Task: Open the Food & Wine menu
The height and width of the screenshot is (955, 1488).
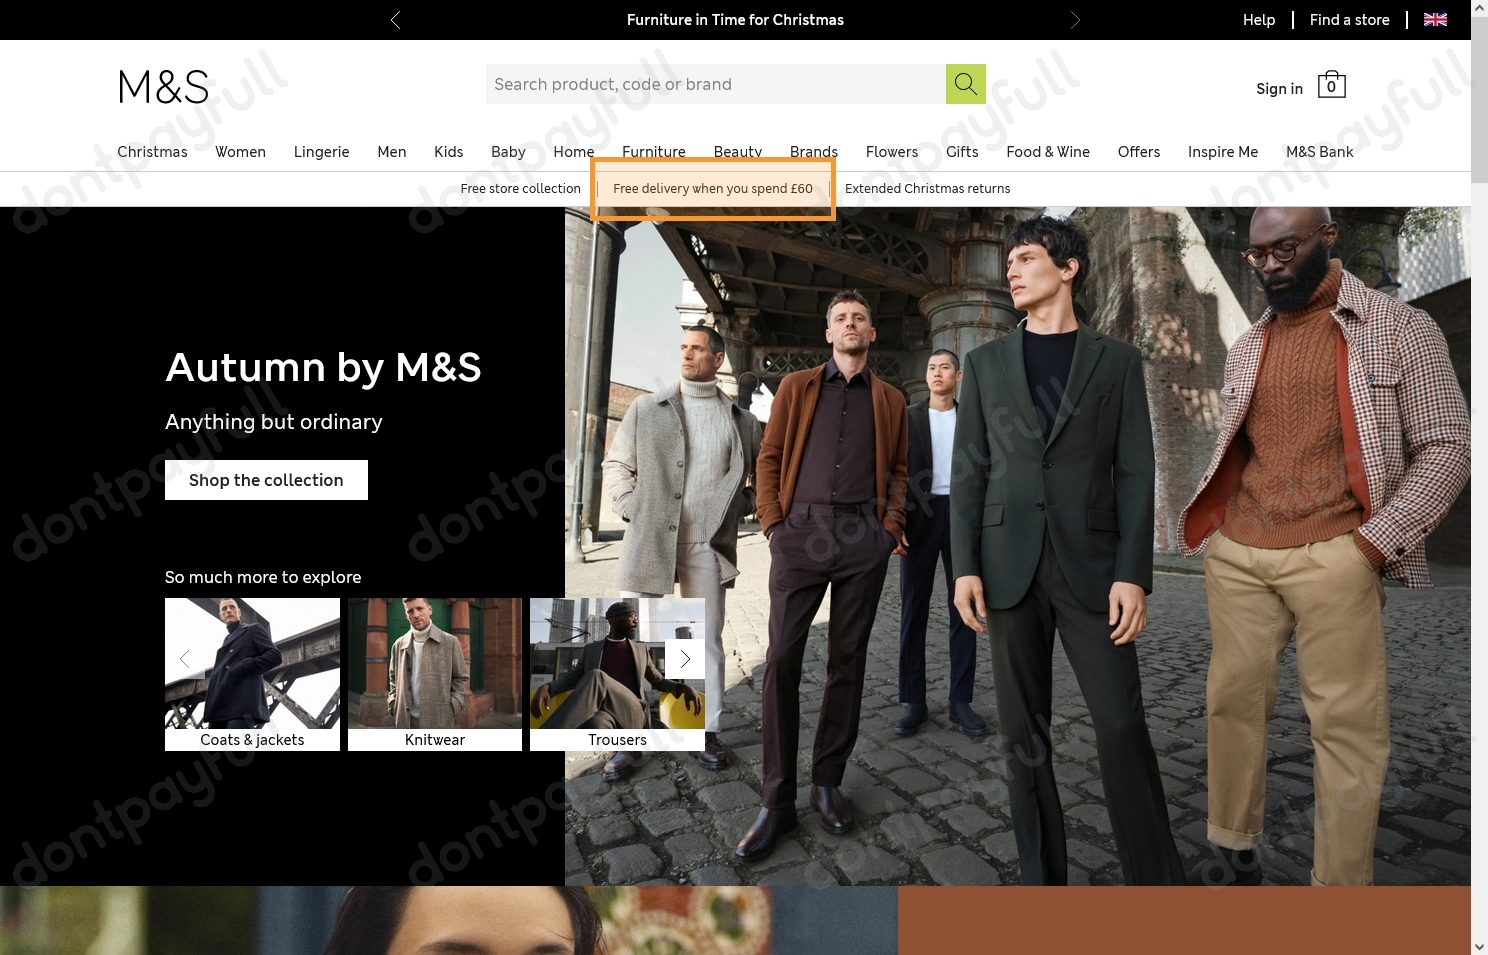Action: [x=1048, y=152]
